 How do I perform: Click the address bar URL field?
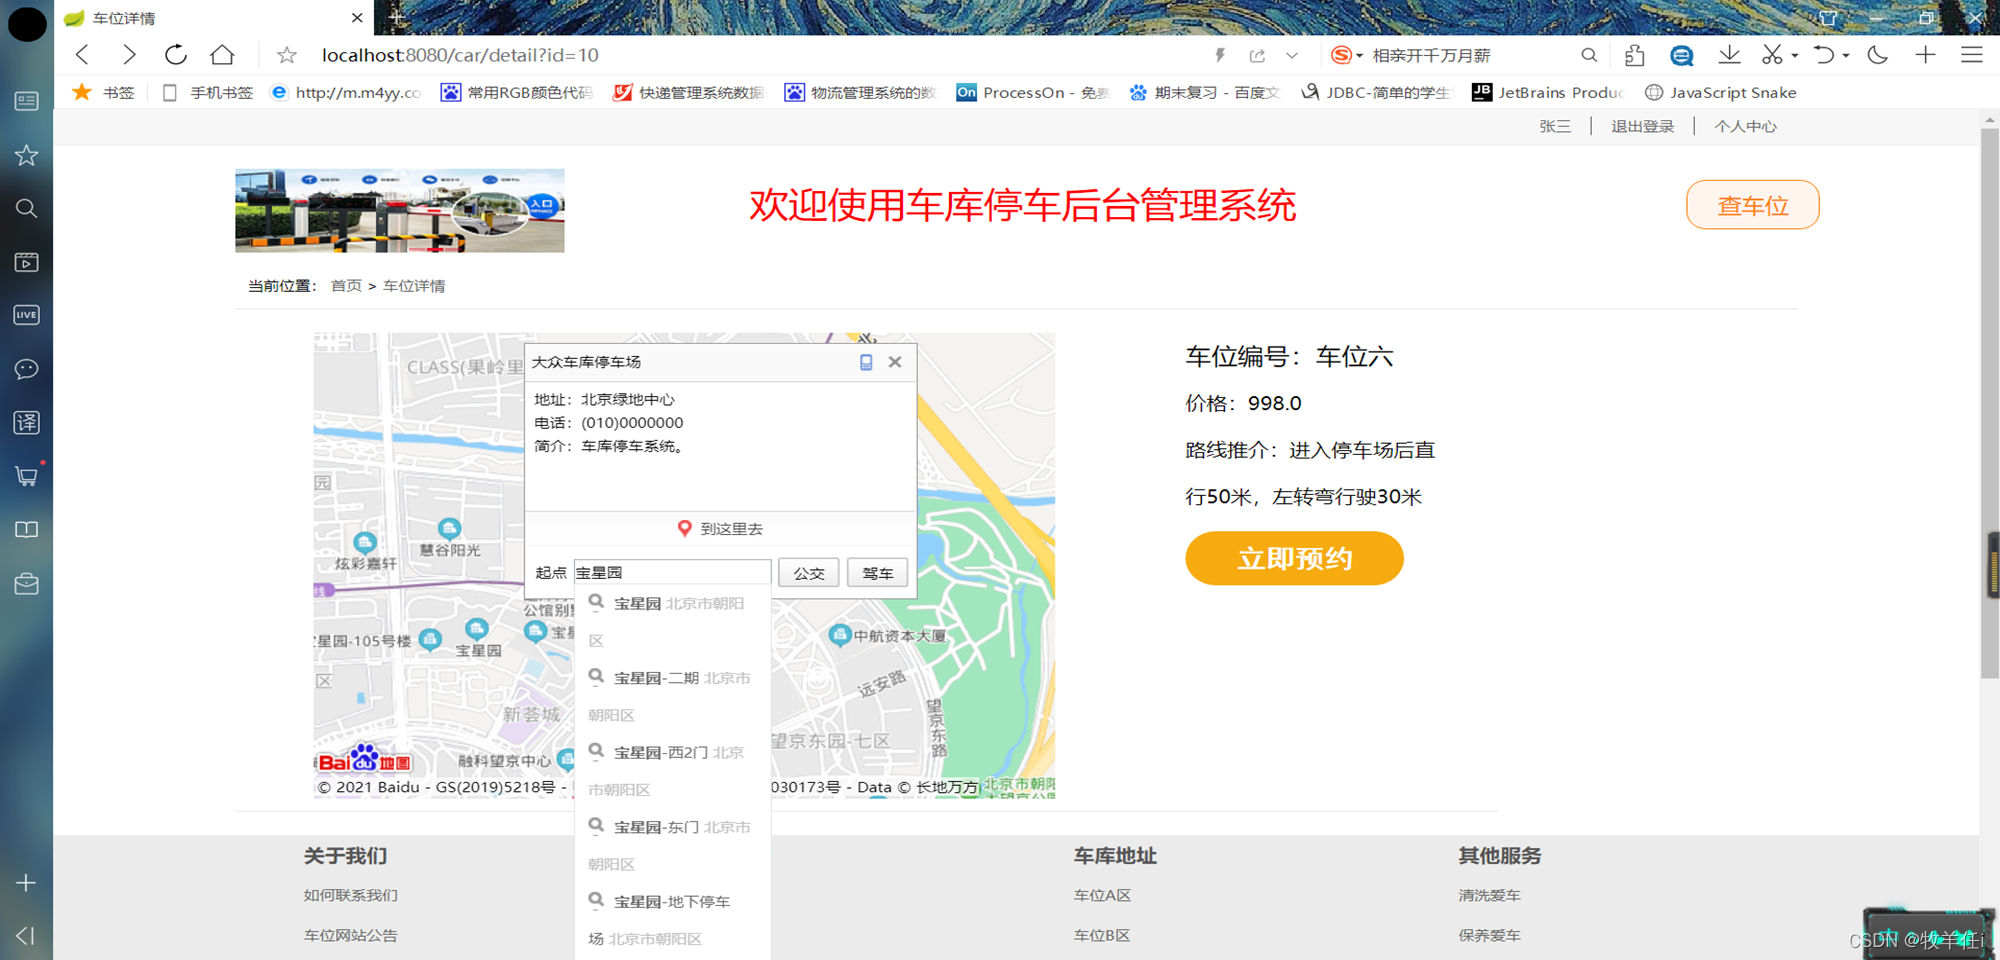point(760,55)
